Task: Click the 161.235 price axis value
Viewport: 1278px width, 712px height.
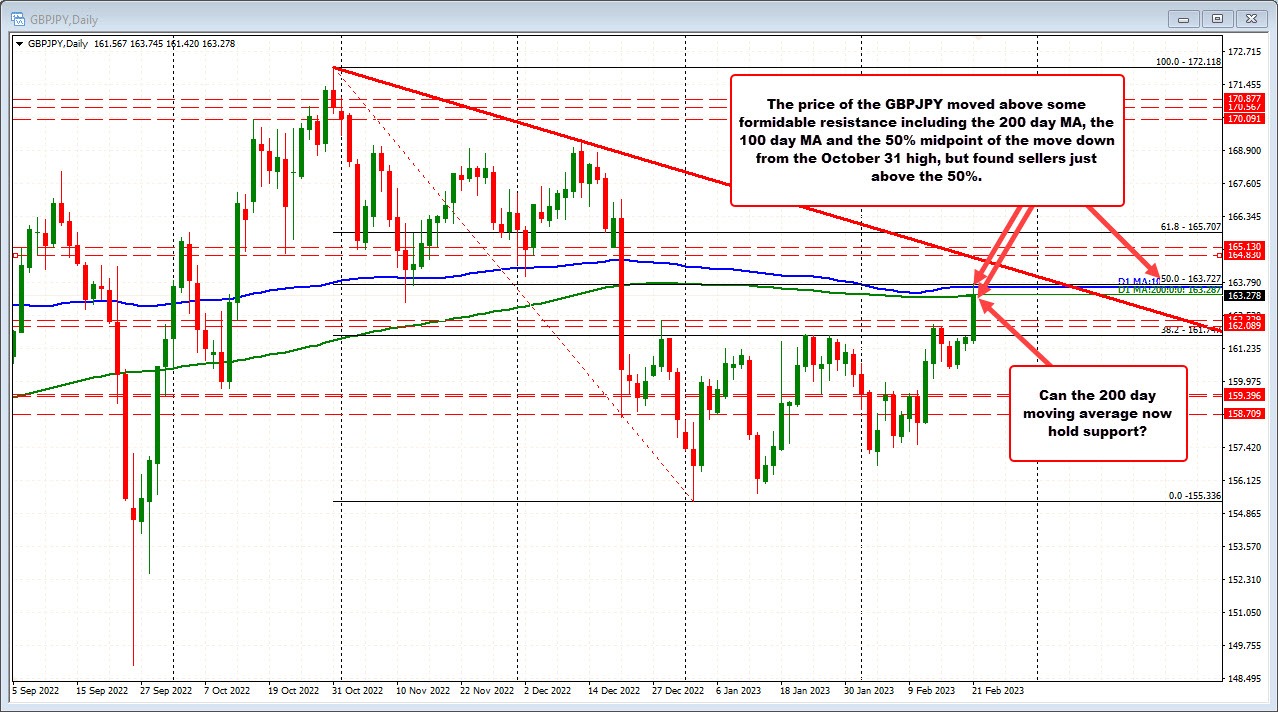Action: click(x=1244, y=349)
